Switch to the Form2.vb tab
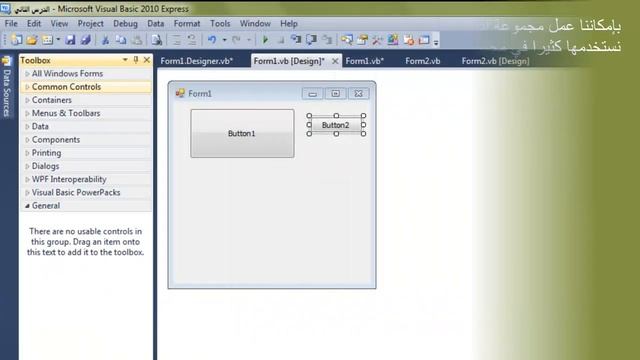This screenshot has width=640, height=360. tap(422, 61)
